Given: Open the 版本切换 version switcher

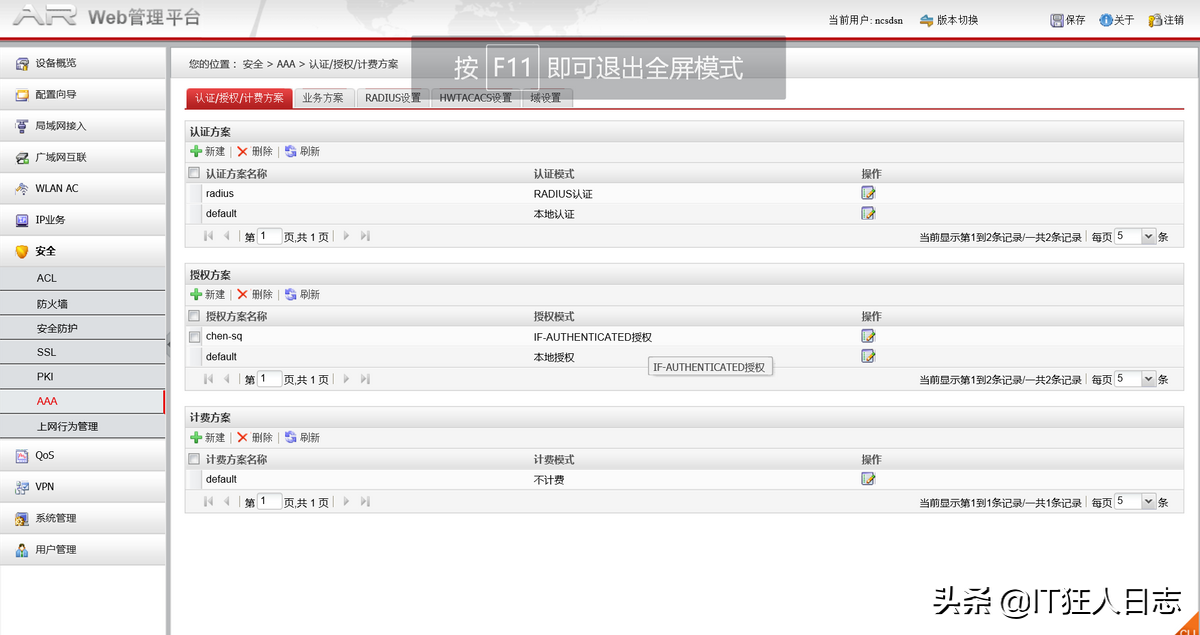Looking at the screenshot, I should (949, 20).
